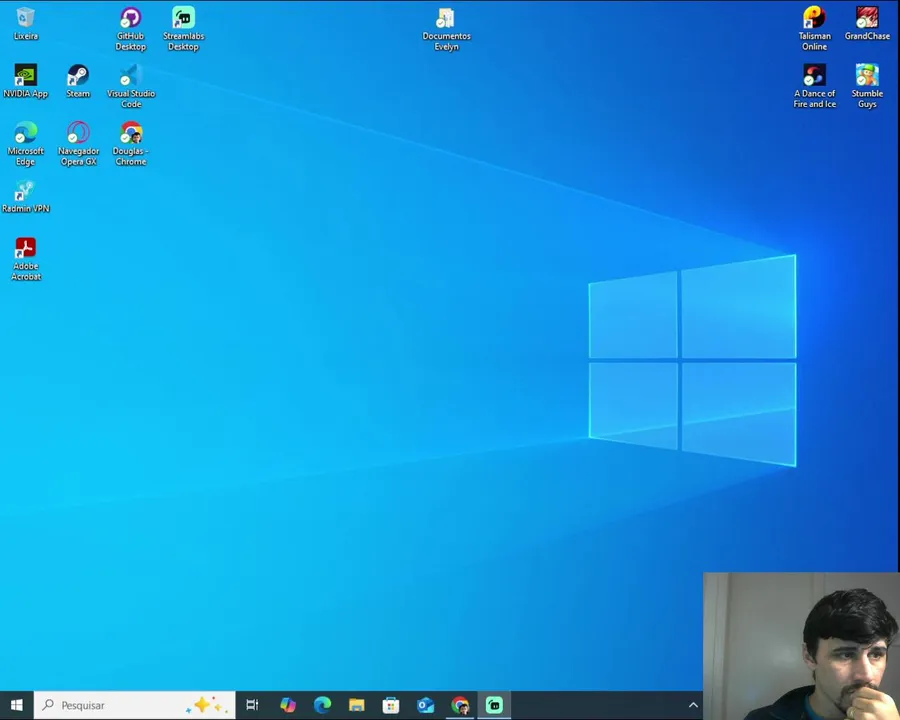Screen dimensions: 900x720
Task: Select the GrandChase game shortcut
Action: point(867,24)
